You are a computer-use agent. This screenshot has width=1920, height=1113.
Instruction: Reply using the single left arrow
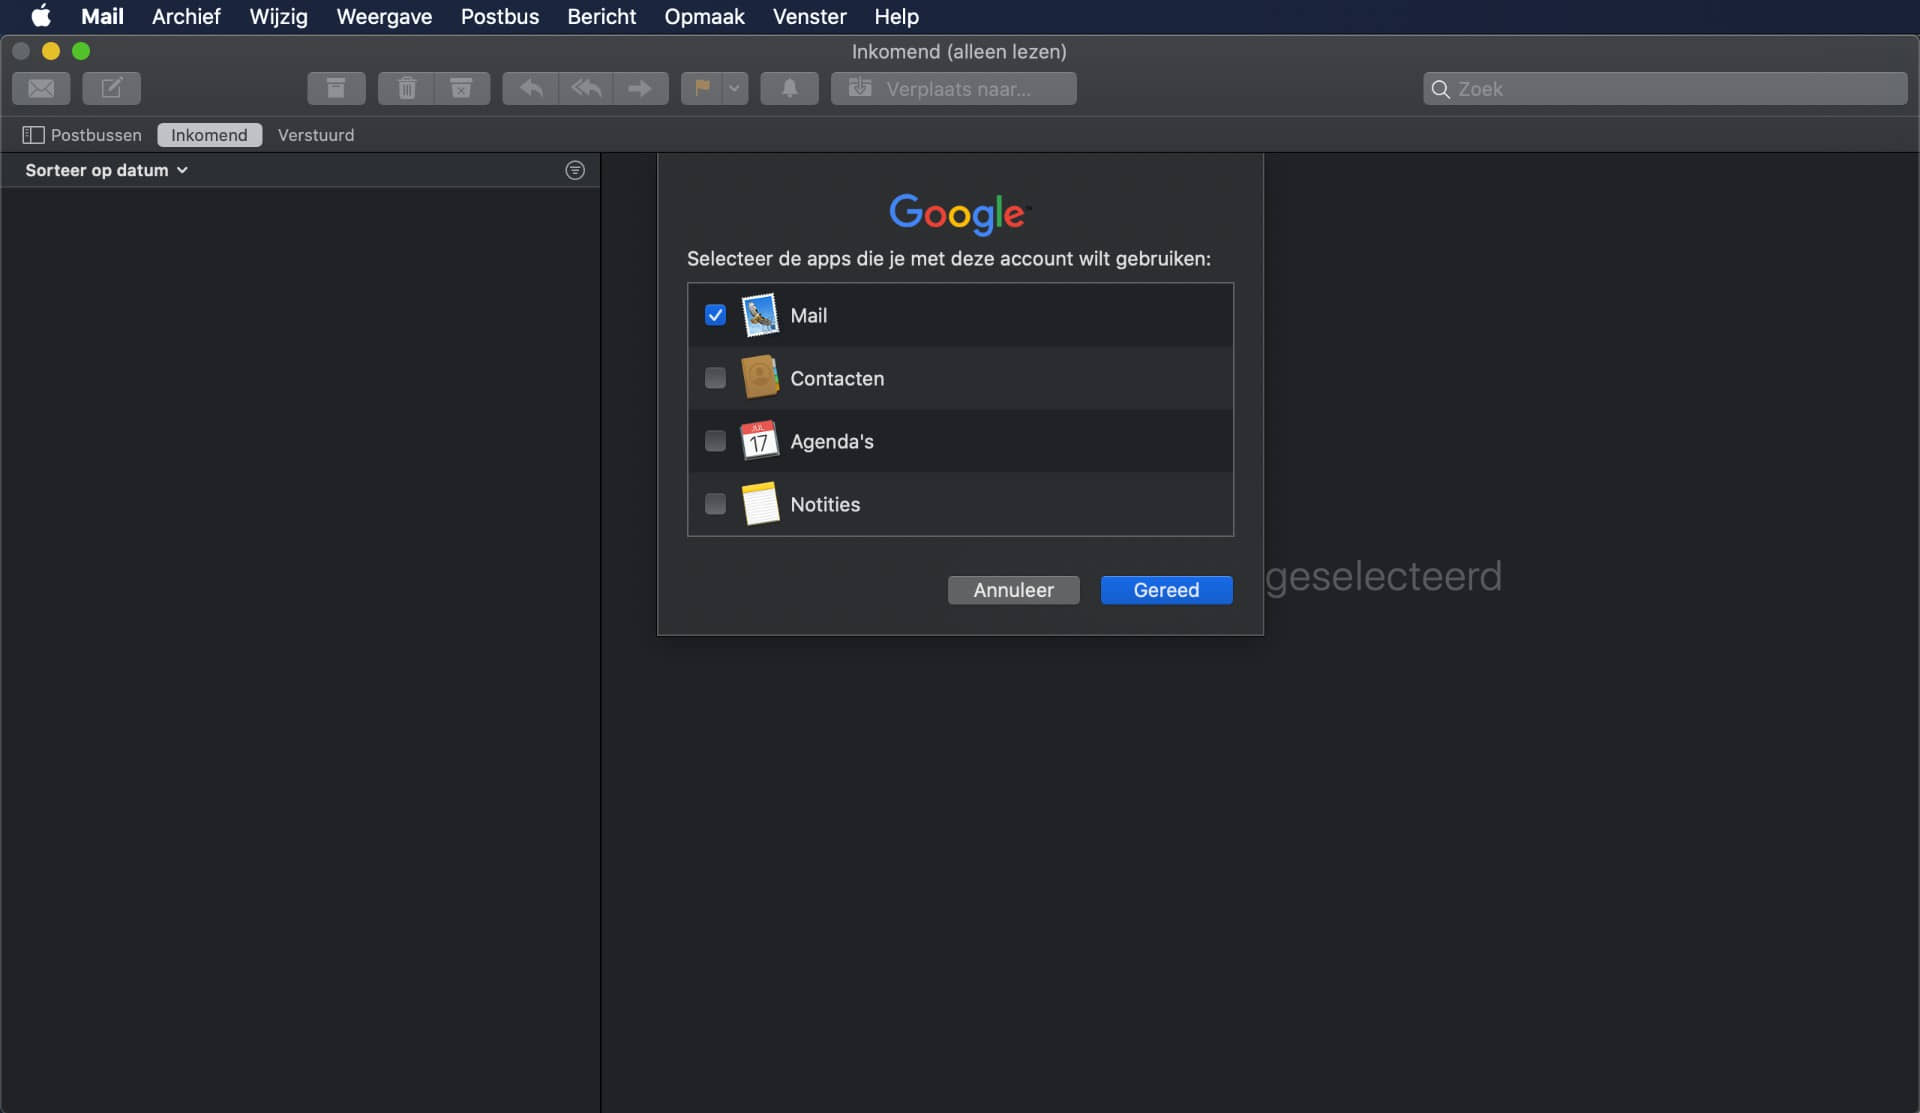pos(530,88)
